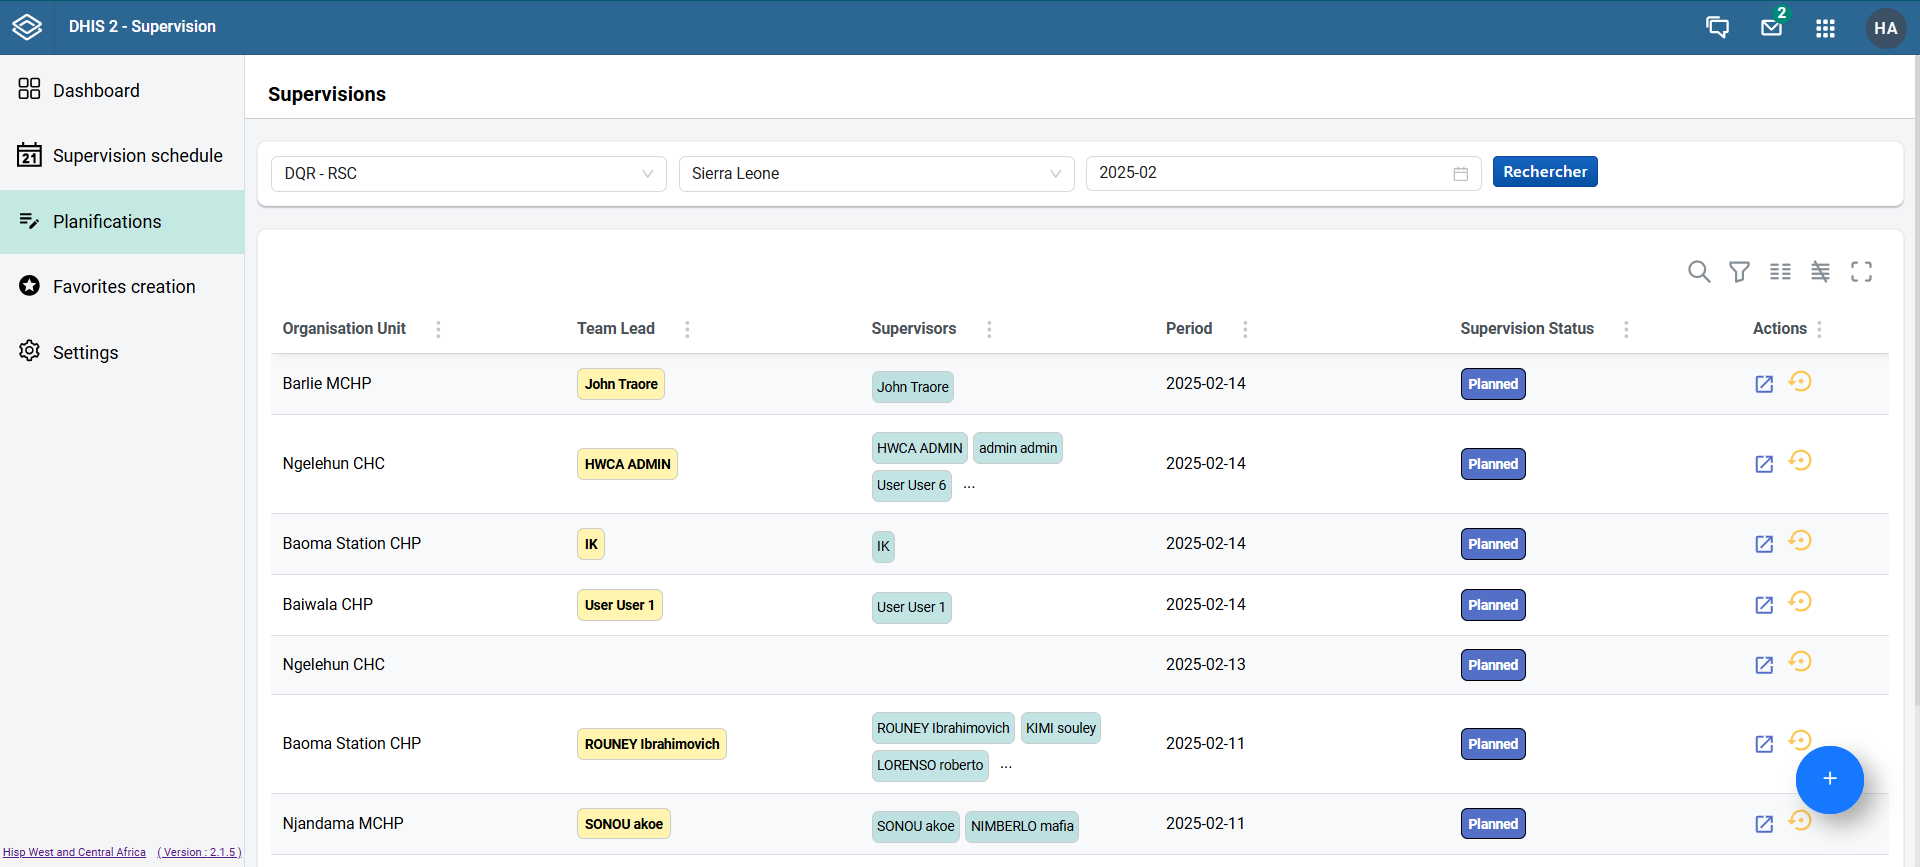Expand the Sierra Leone organisation dropdown
This screenshot has height=867, width=1920.
(x=876, y=173)
